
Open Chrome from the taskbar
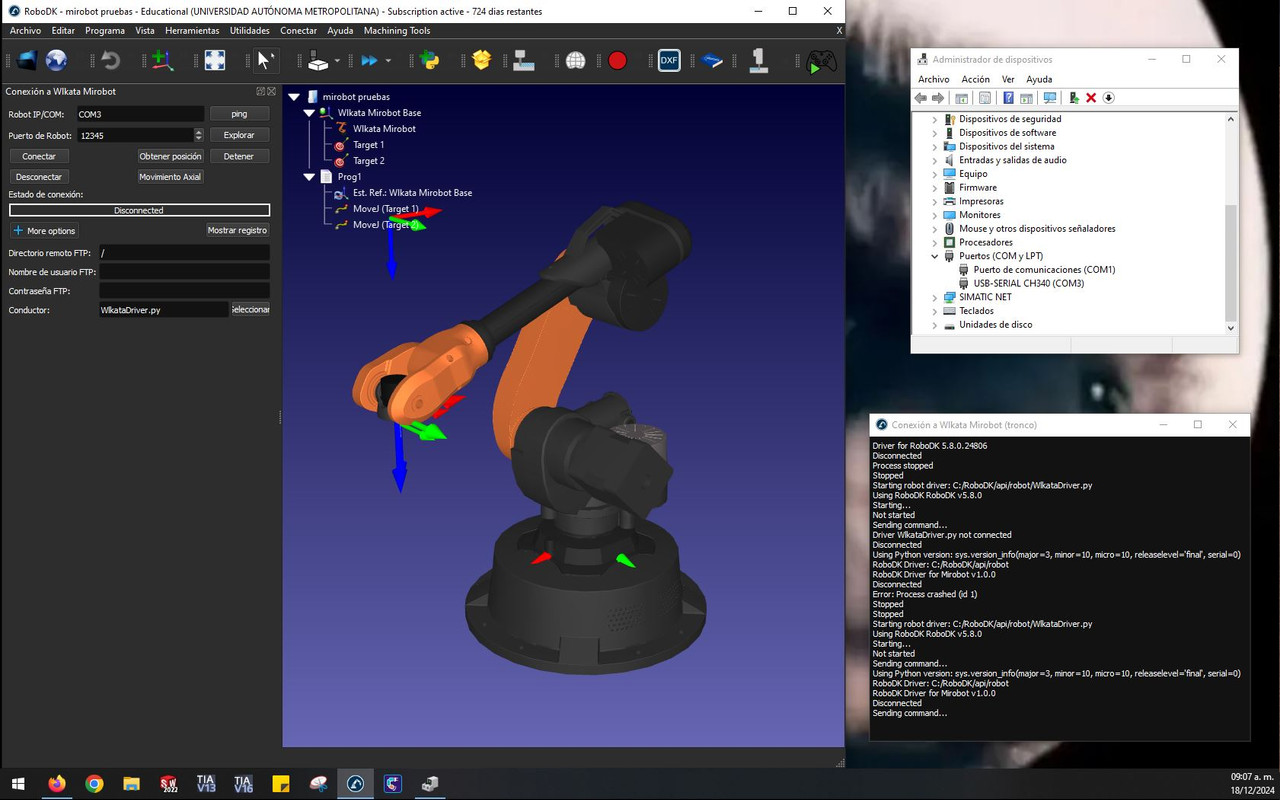pyautogui.click(x=94, y=784)
